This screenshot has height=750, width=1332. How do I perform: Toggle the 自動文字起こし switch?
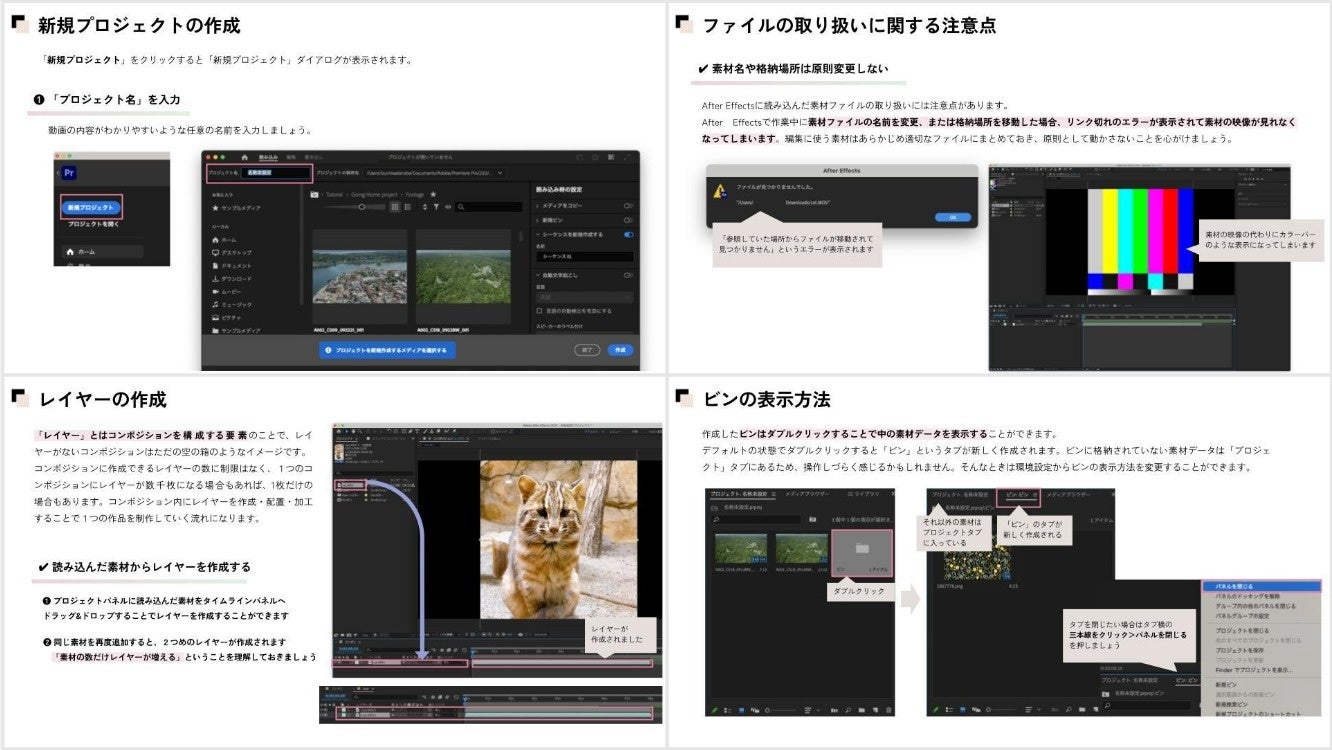point(628,275)
